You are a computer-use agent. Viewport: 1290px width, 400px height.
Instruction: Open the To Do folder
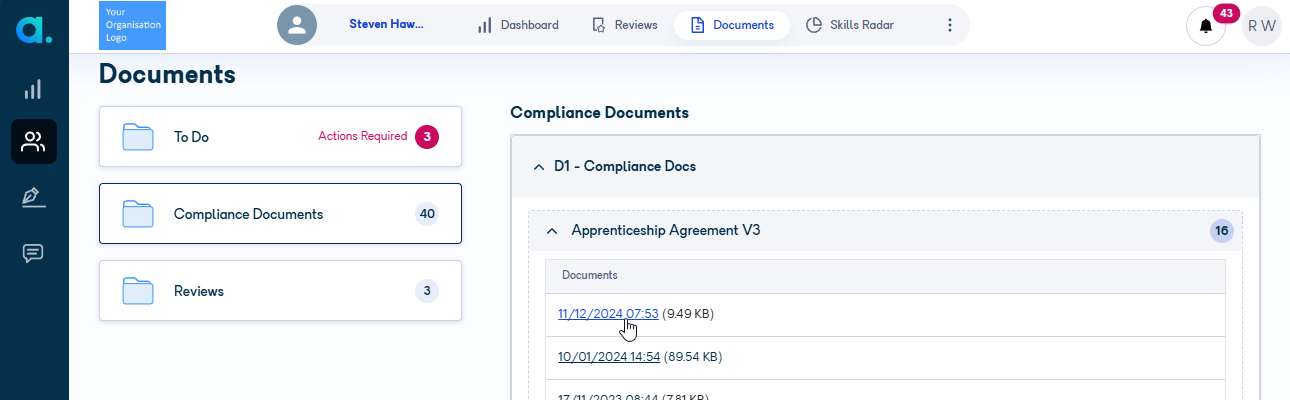click(280, 136)
